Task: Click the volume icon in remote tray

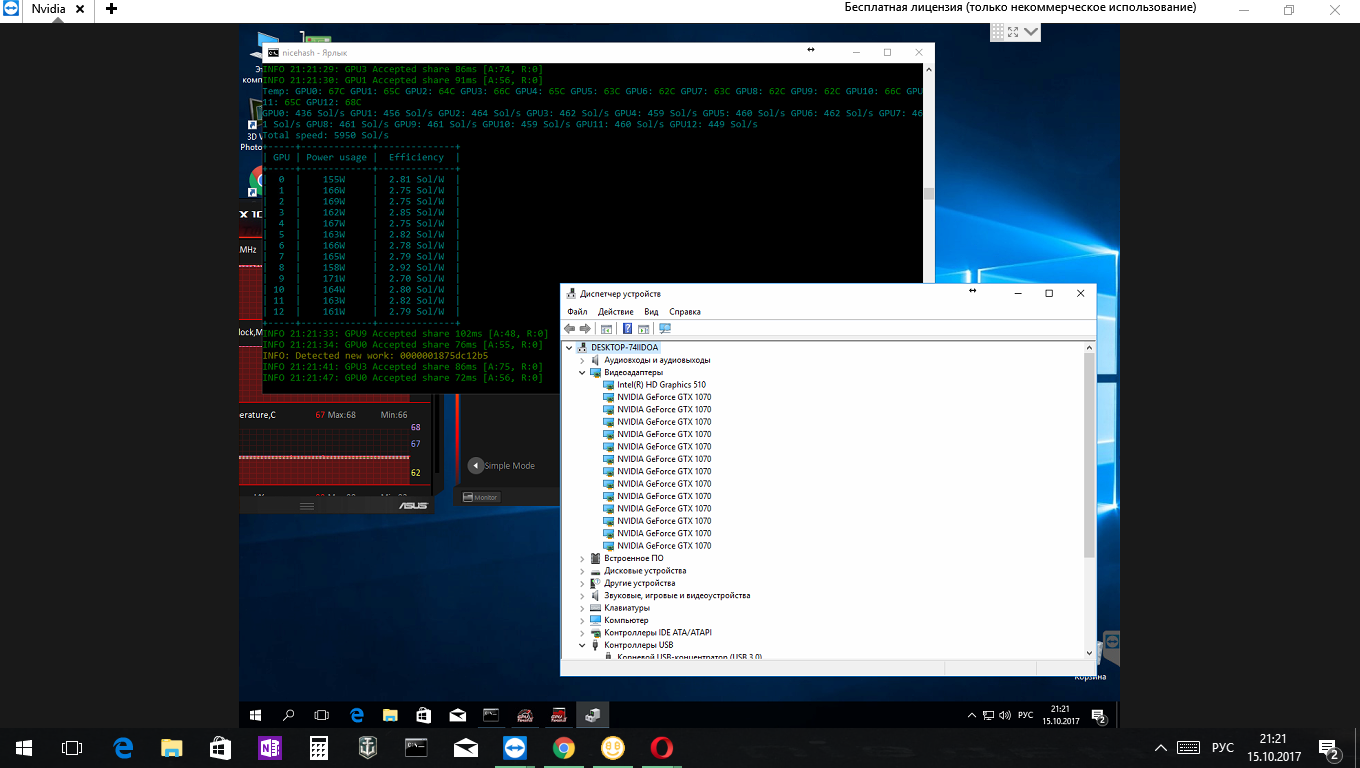Action: click(x=1003, y=715)
